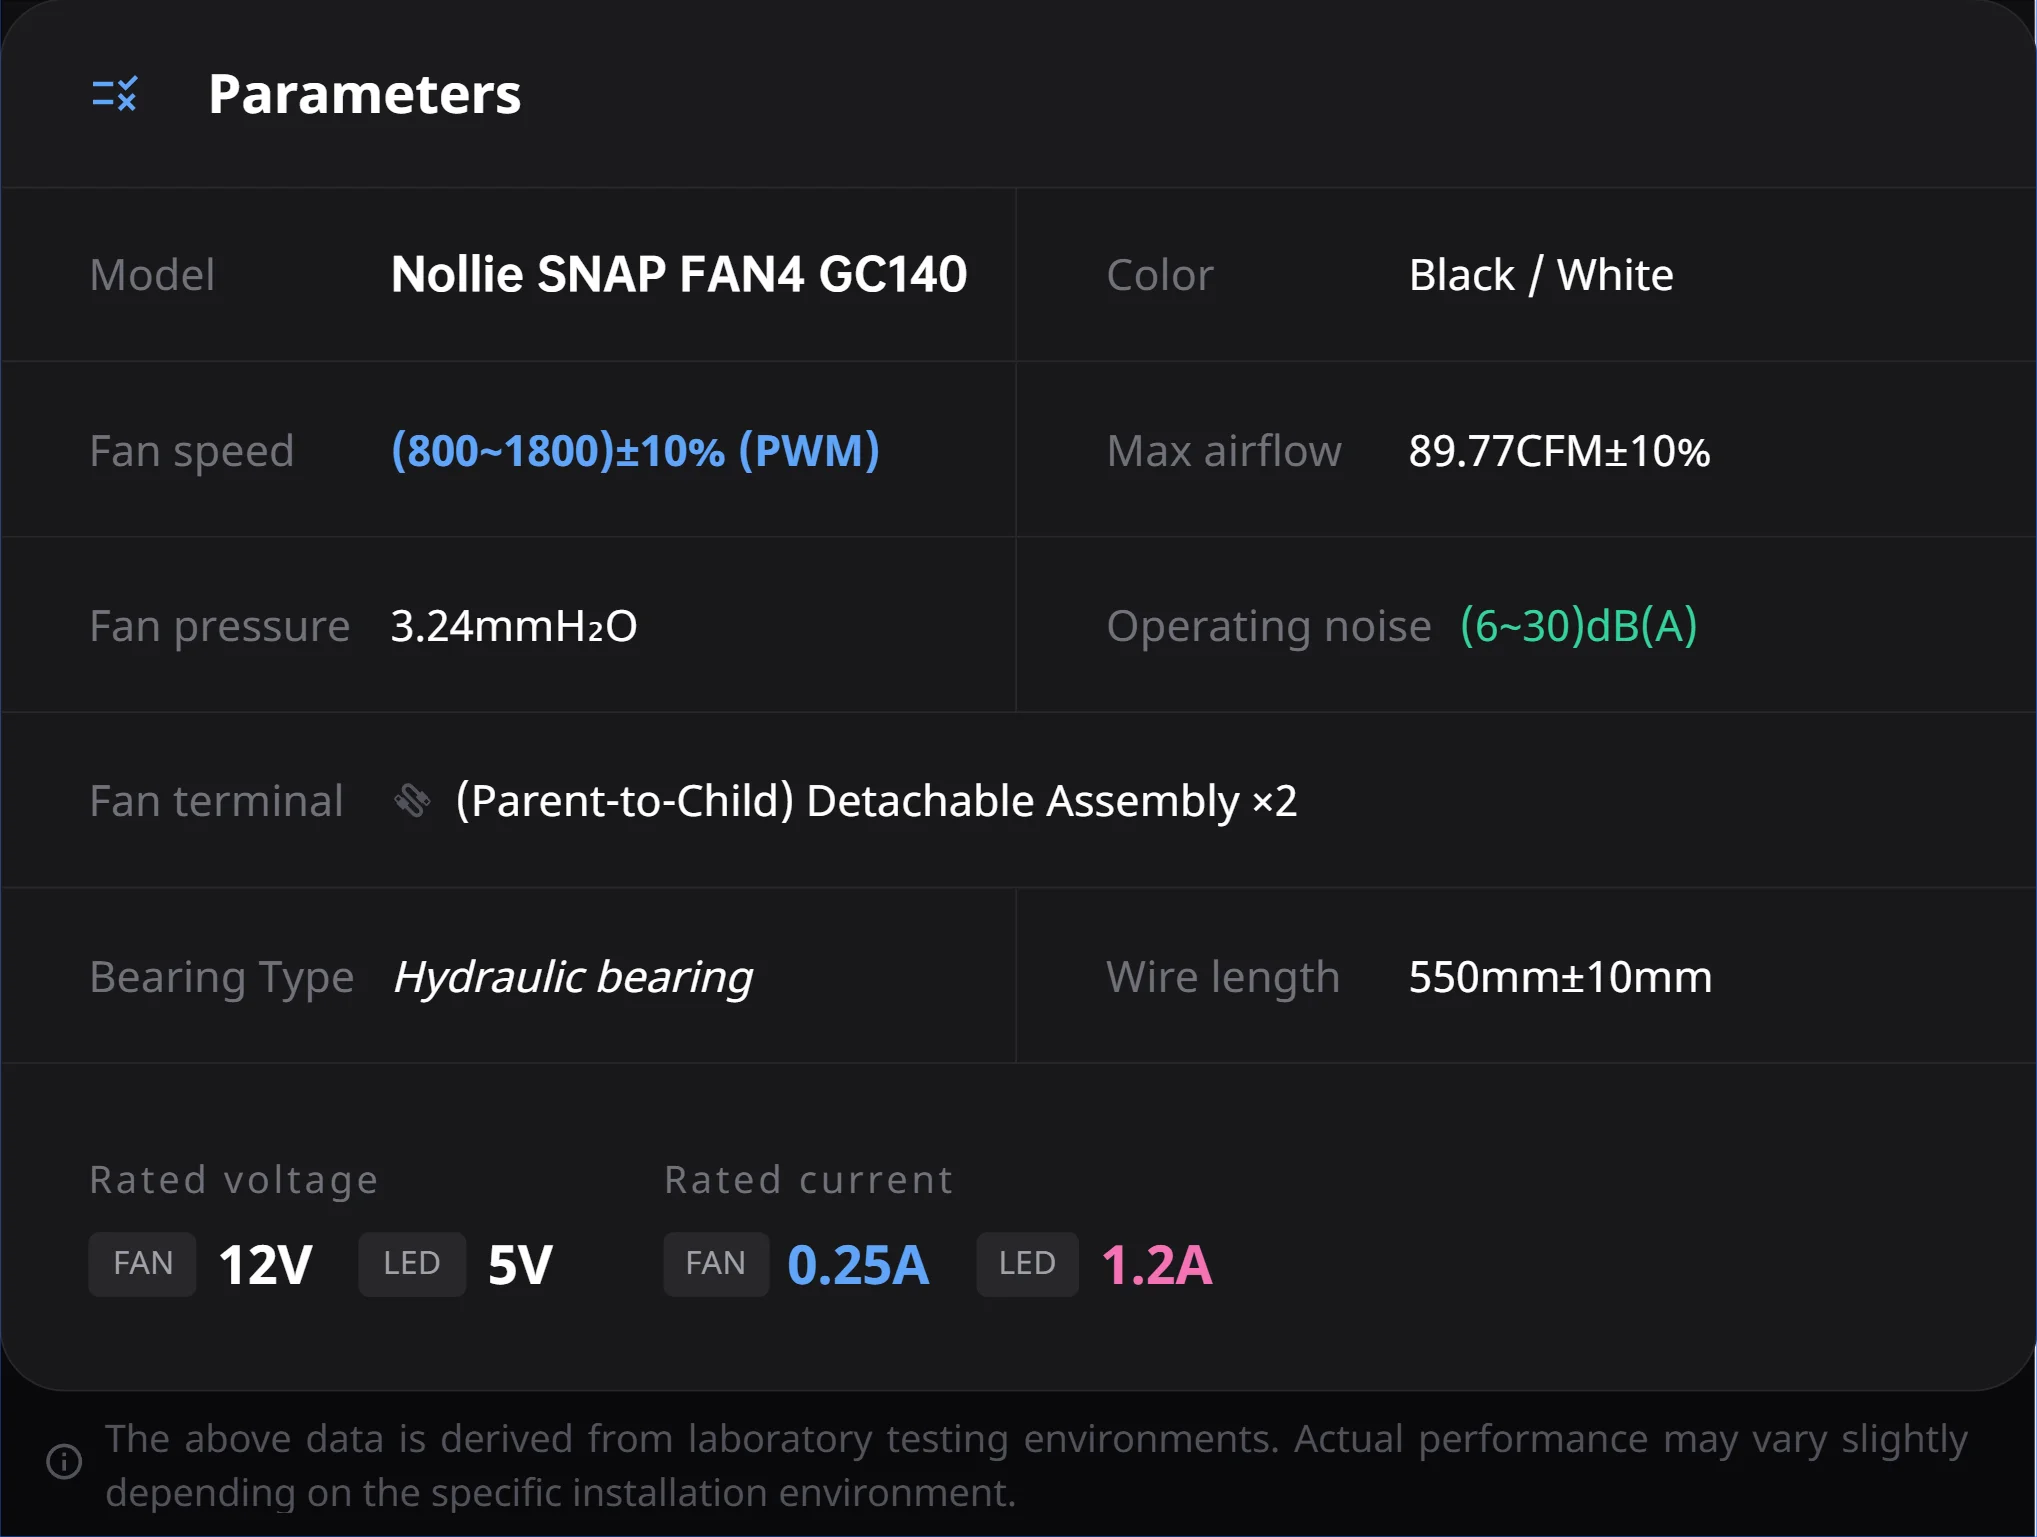2037x1537 pixels.
Task: Click the Parameters checklist icon
Action: [x=115, y=94]
